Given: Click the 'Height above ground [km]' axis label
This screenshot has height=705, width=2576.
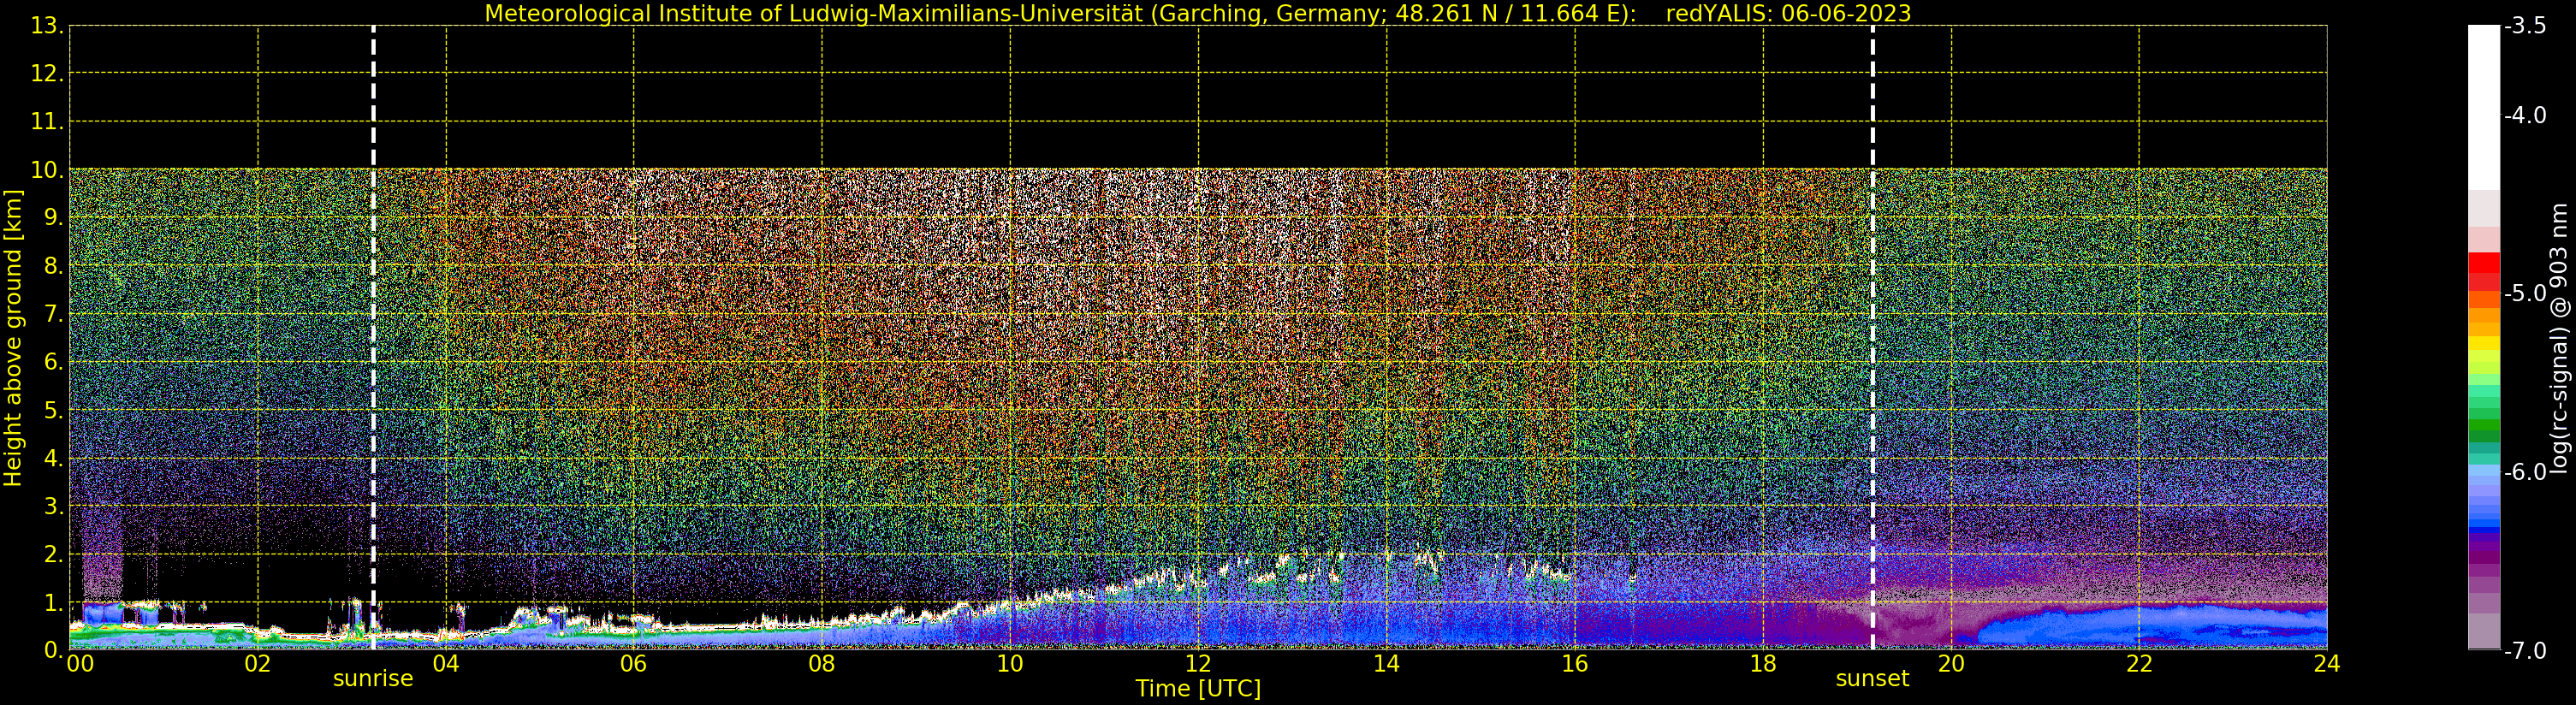Looking at the screenshot, I should point(13,338).
